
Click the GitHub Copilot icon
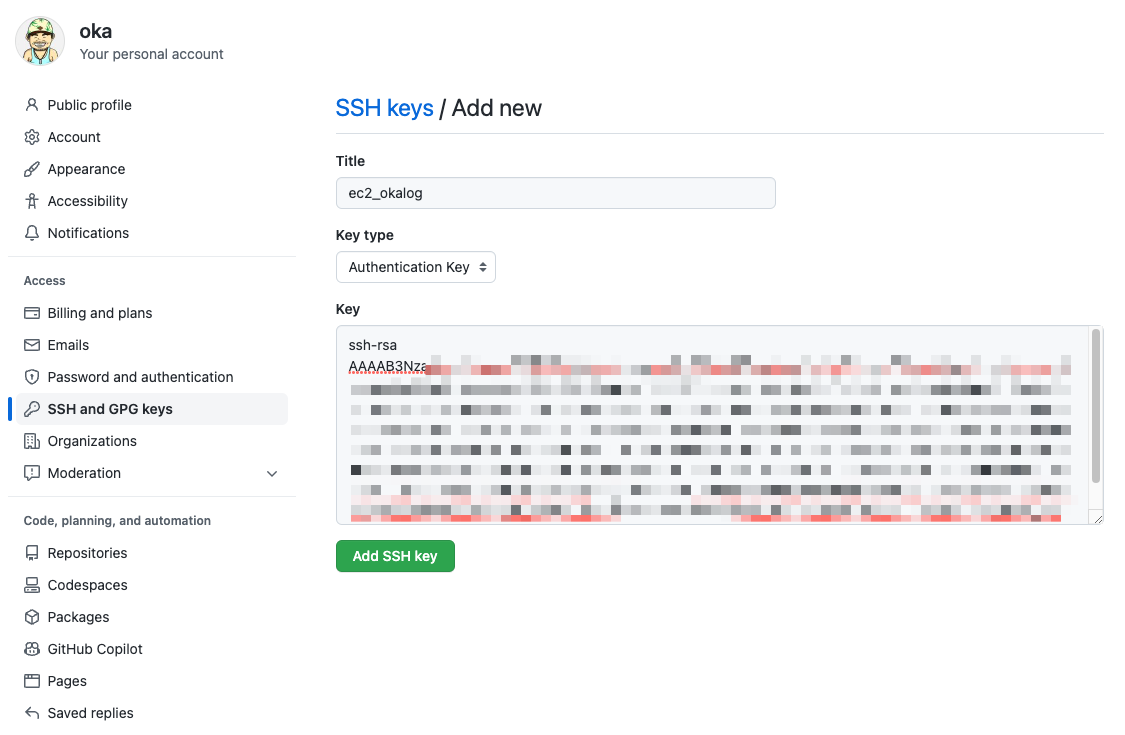pyautogui.click(x=32, y=649)
